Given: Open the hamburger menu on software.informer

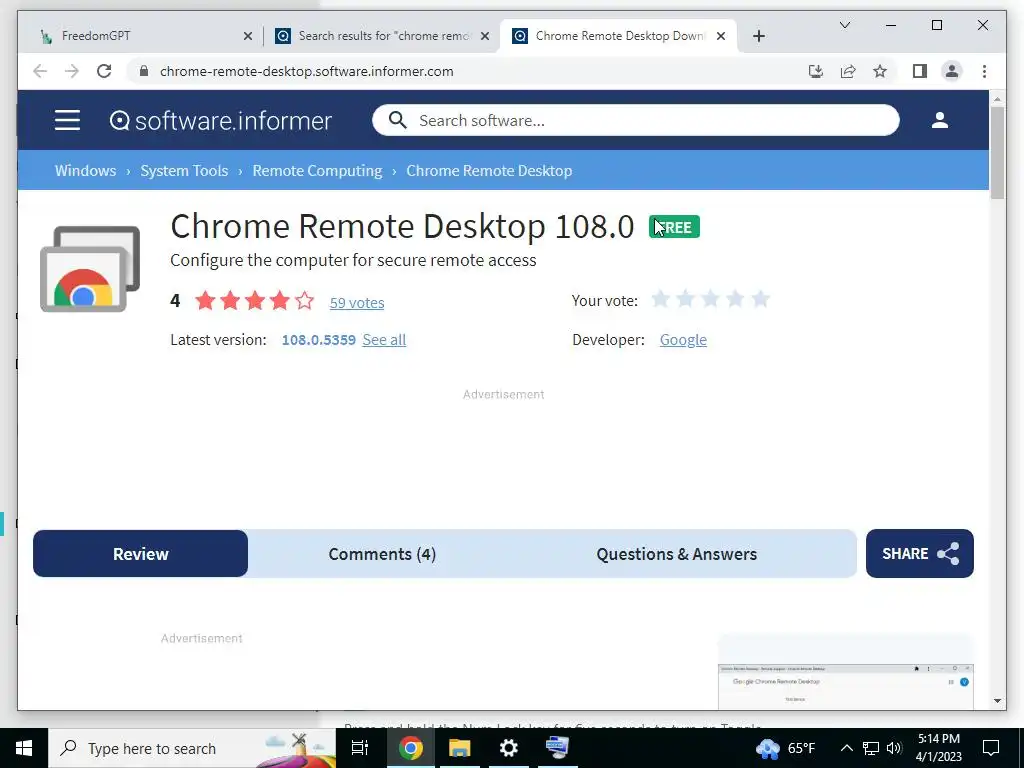Looking at the screenshot, I should pos(67,120).
